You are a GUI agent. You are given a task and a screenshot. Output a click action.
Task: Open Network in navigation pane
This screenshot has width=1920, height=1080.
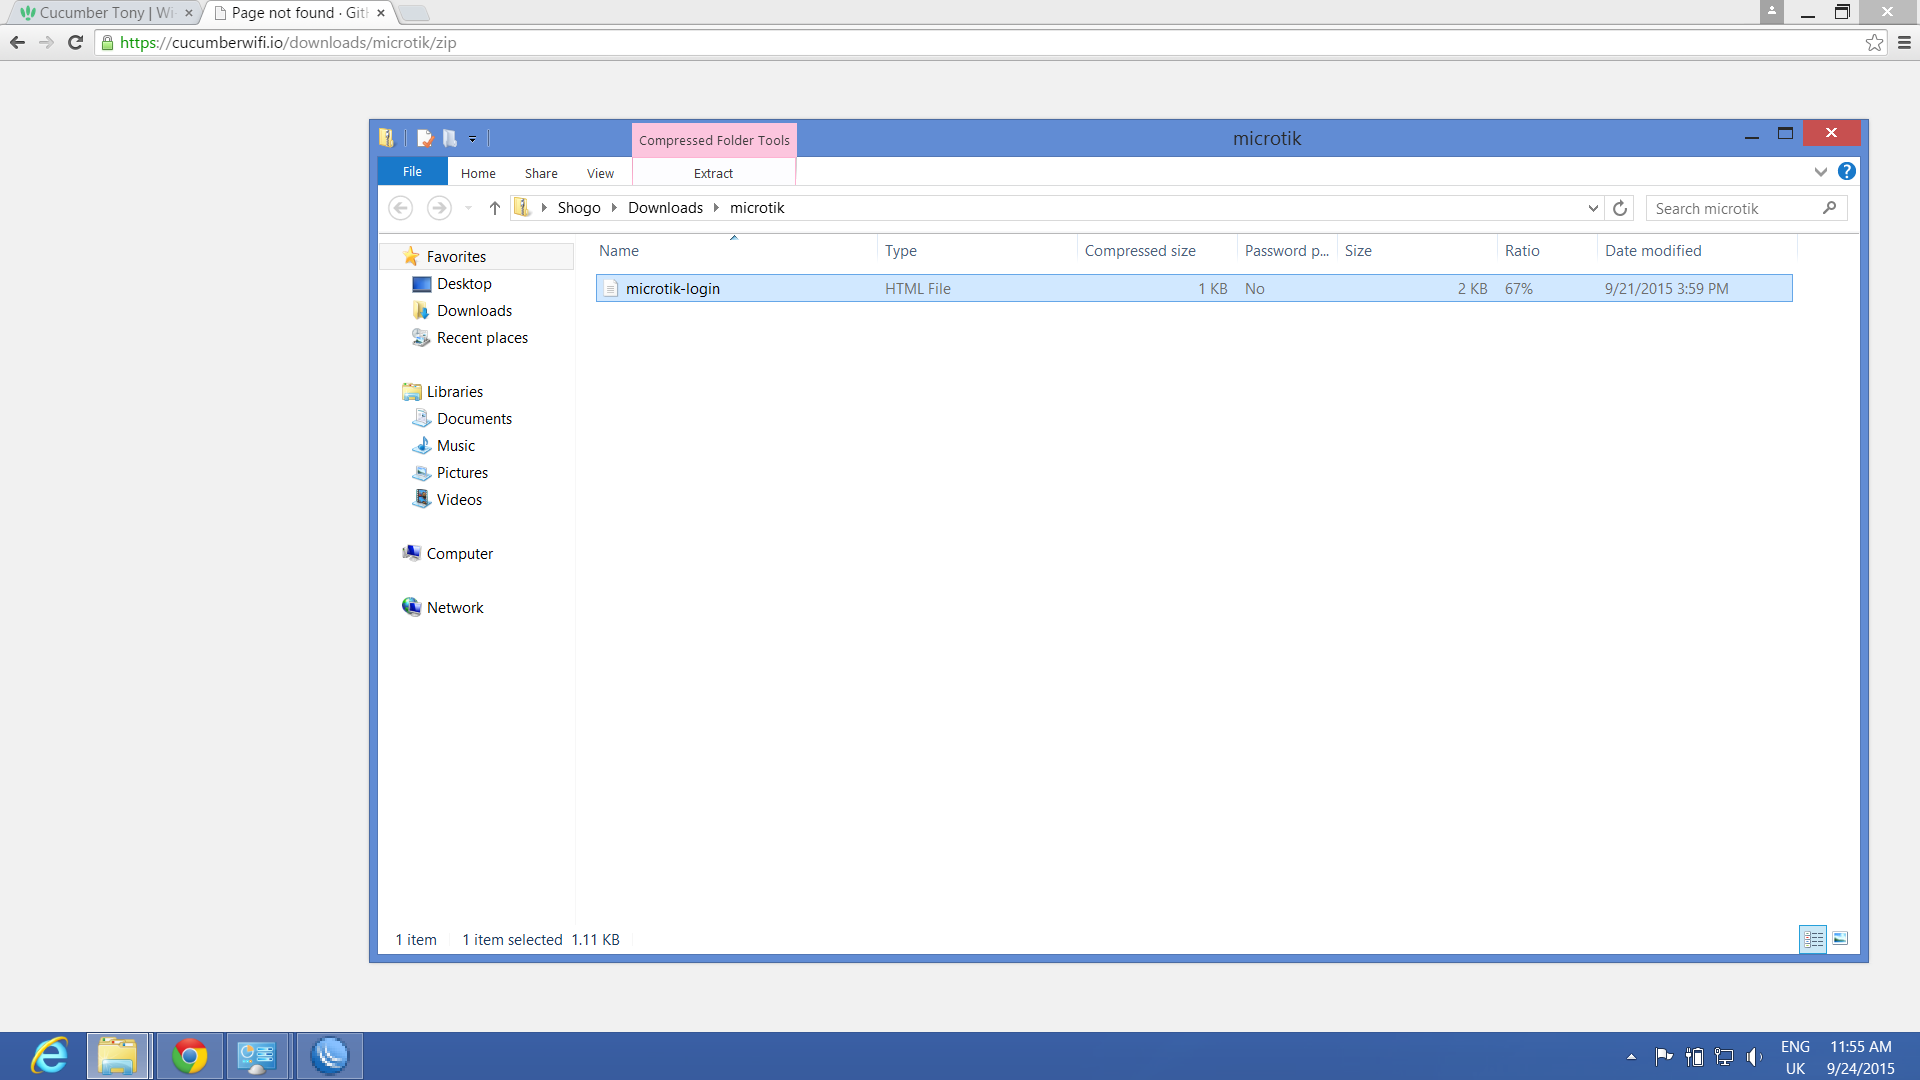click(455, 608)
